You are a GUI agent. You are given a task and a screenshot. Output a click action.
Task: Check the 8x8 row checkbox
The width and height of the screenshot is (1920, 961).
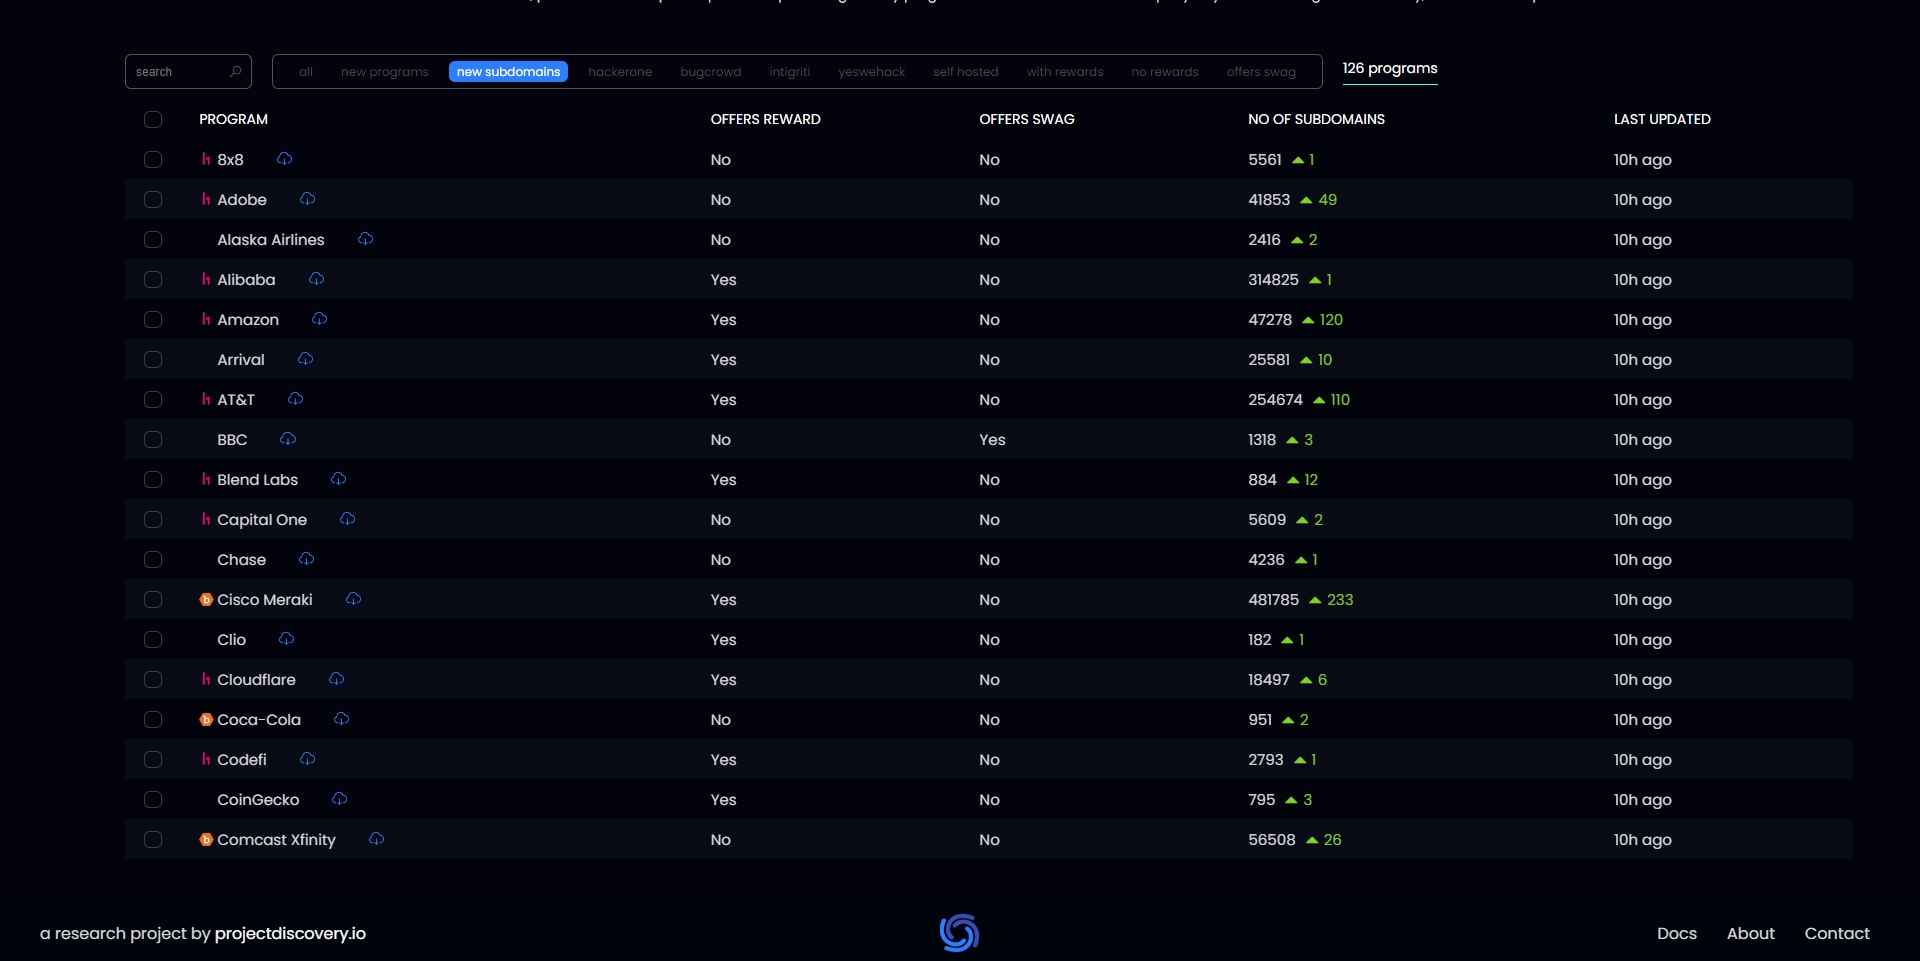(153, 160)
